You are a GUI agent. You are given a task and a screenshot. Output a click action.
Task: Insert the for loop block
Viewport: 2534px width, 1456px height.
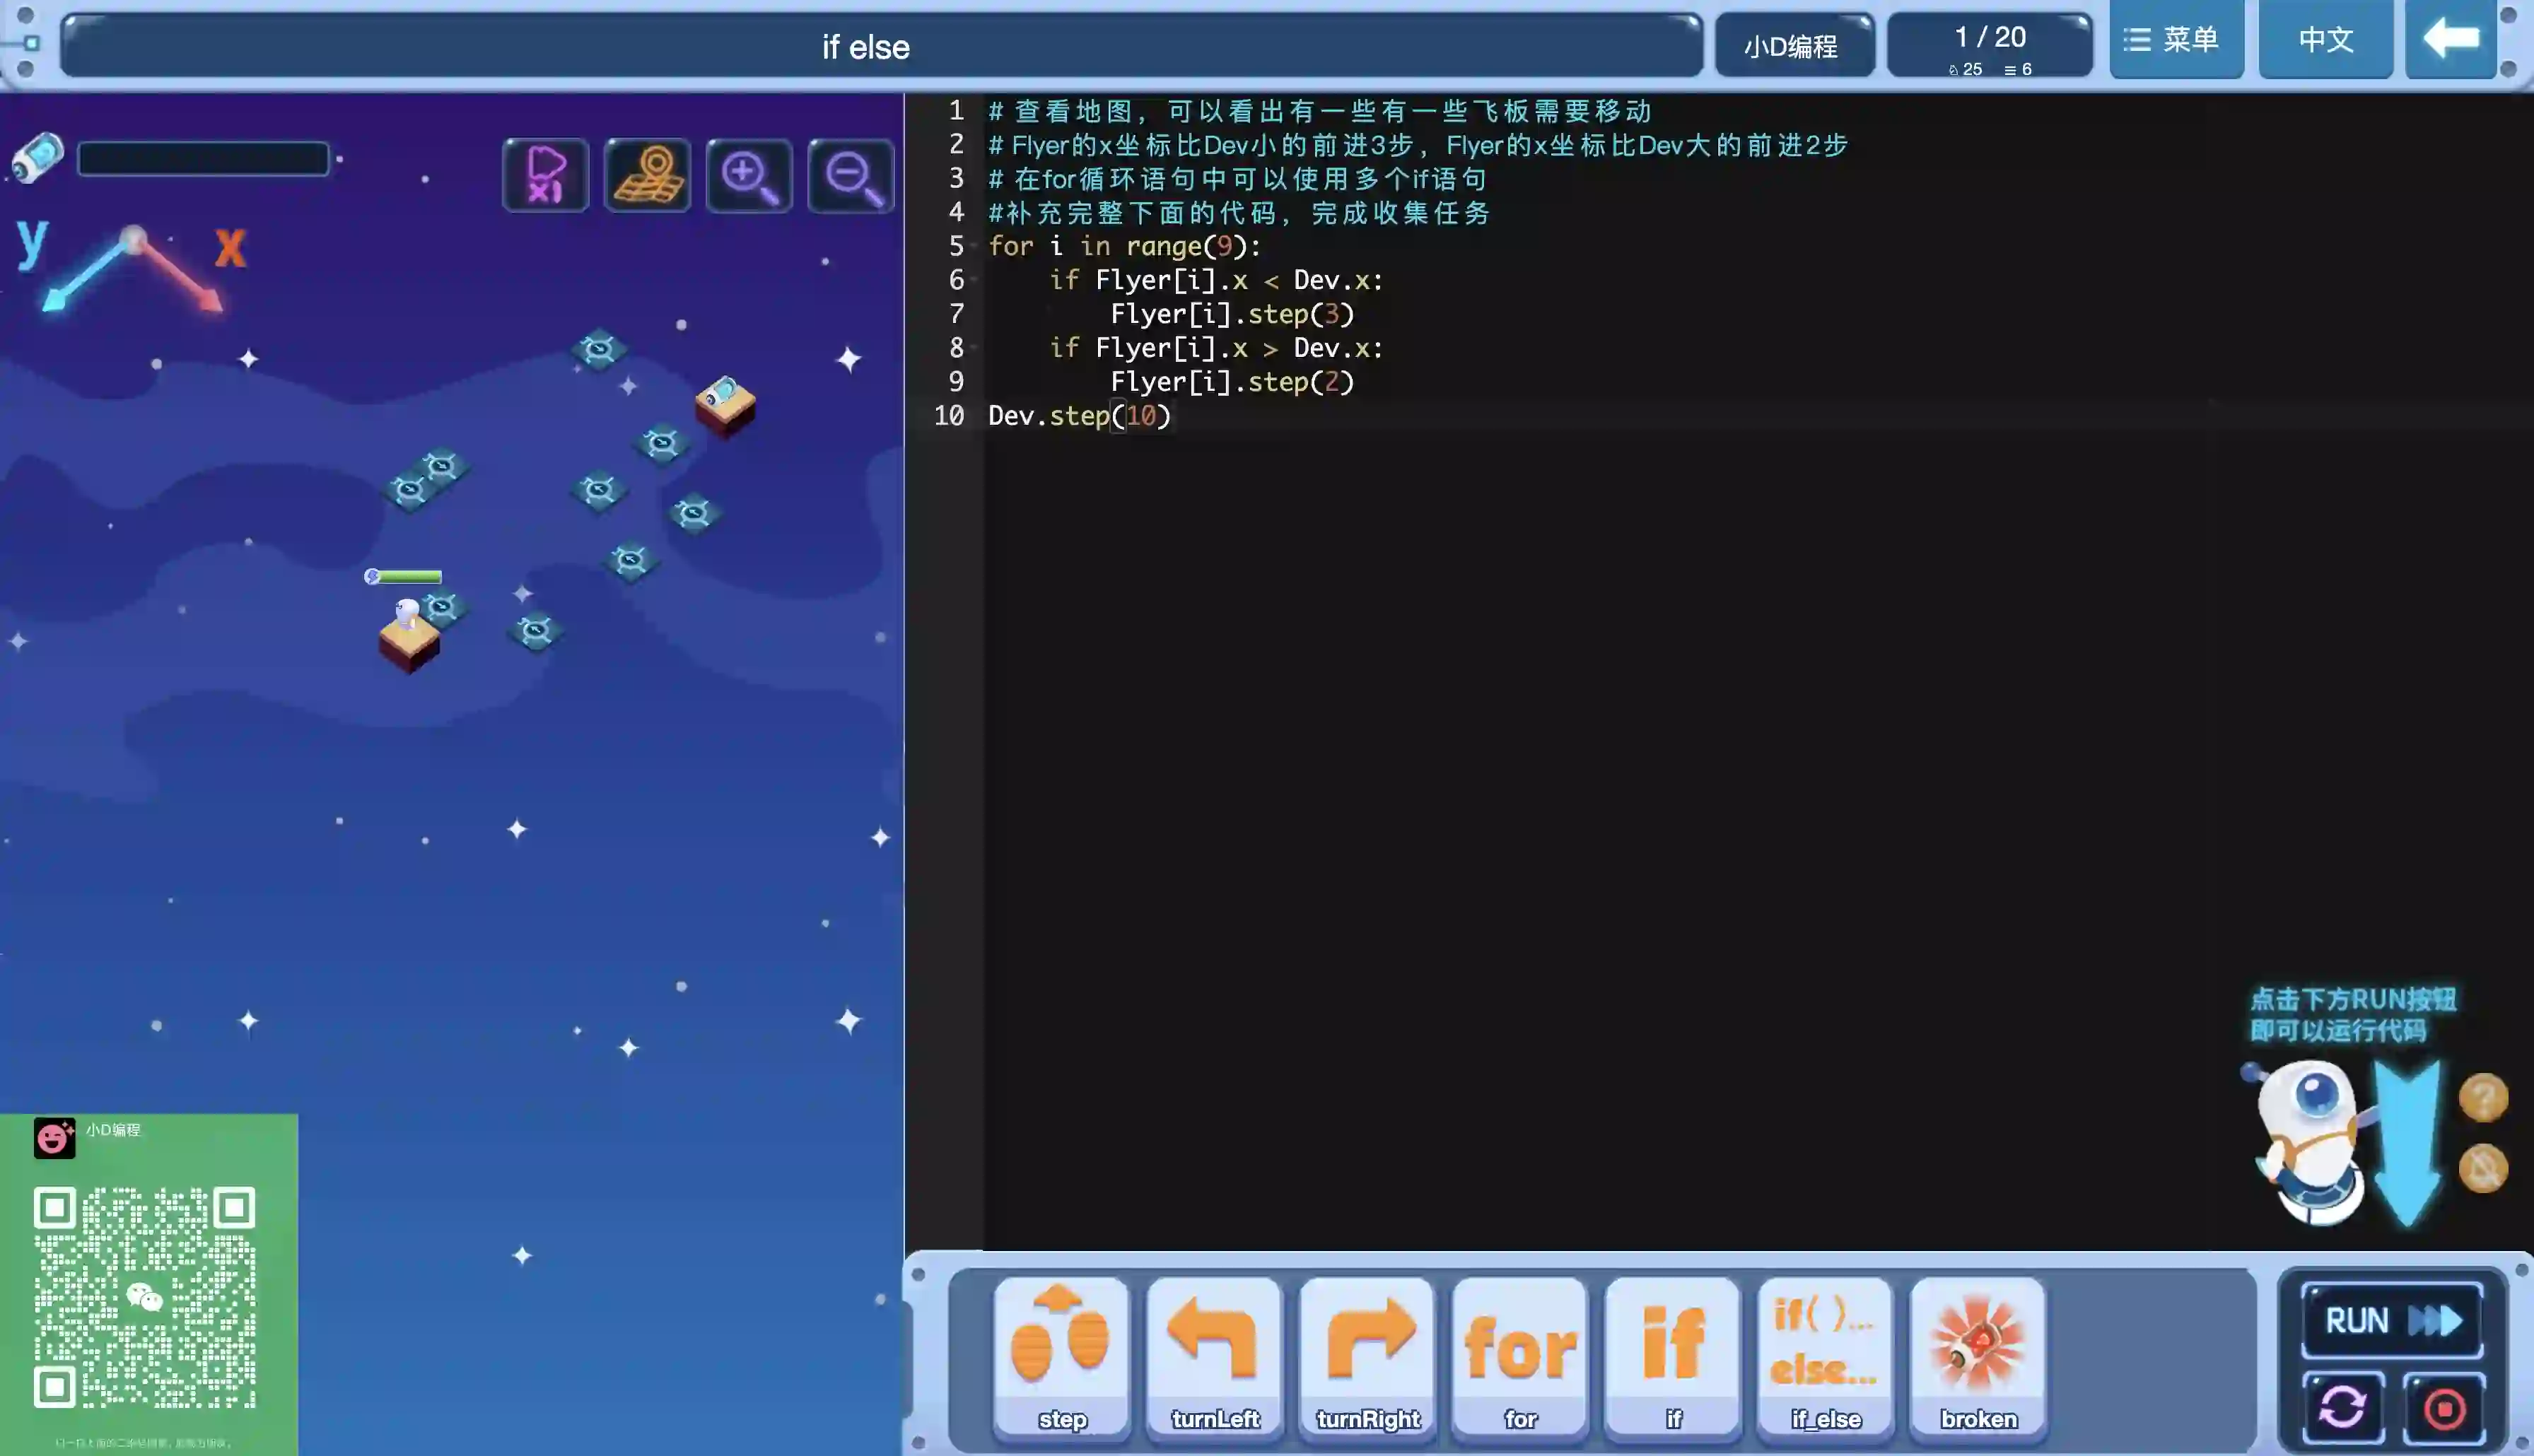1520,1355
